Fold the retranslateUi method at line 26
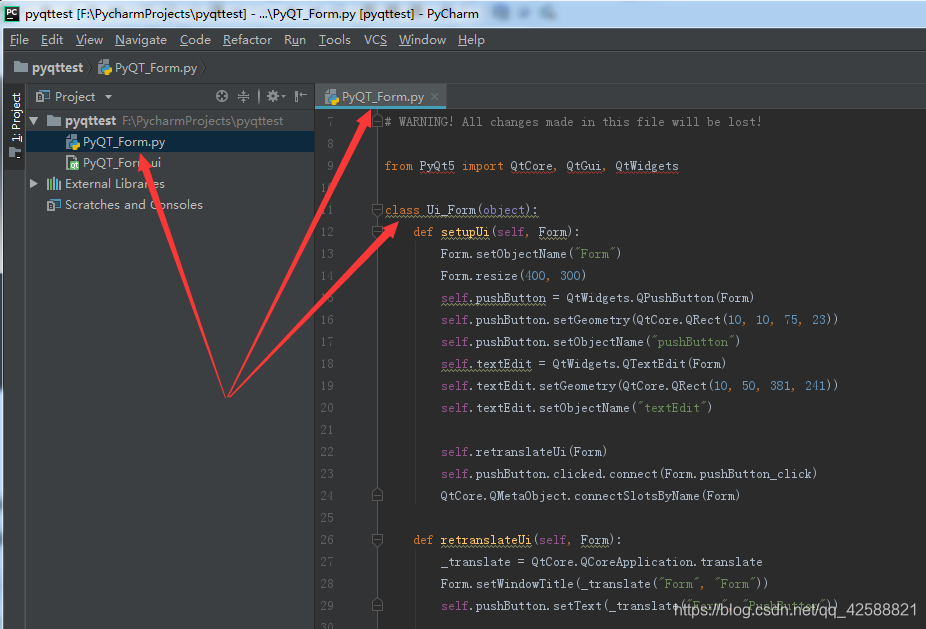926x629 pixels. click(377, 539)
